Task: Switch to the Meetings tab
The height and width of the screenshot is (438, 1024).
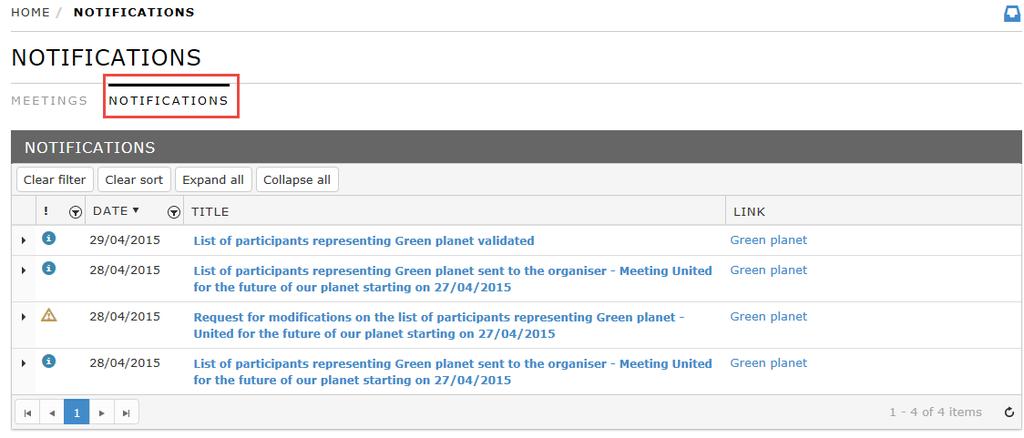Action: tap(50, 101)
